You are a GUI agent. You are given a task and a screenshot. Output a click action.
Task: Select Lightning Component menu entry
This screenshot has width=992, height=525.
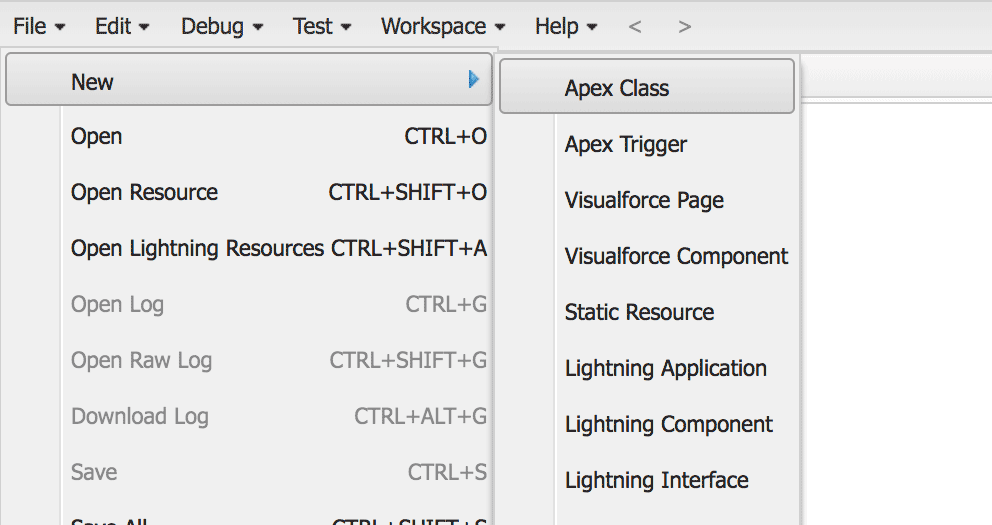(x=668, y=424)
